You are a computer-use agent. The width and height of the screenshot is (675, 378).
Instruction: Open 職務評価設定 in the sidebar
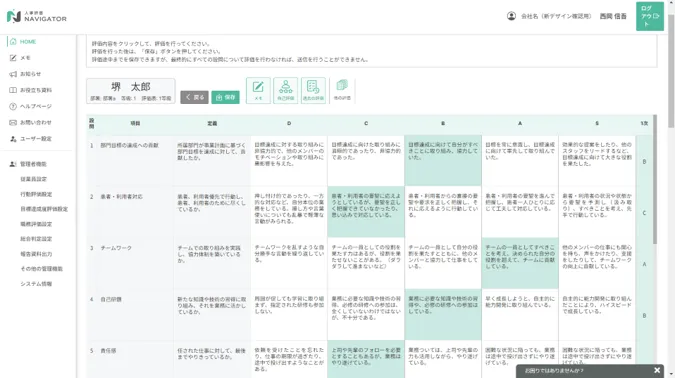(x=36, y=224)
